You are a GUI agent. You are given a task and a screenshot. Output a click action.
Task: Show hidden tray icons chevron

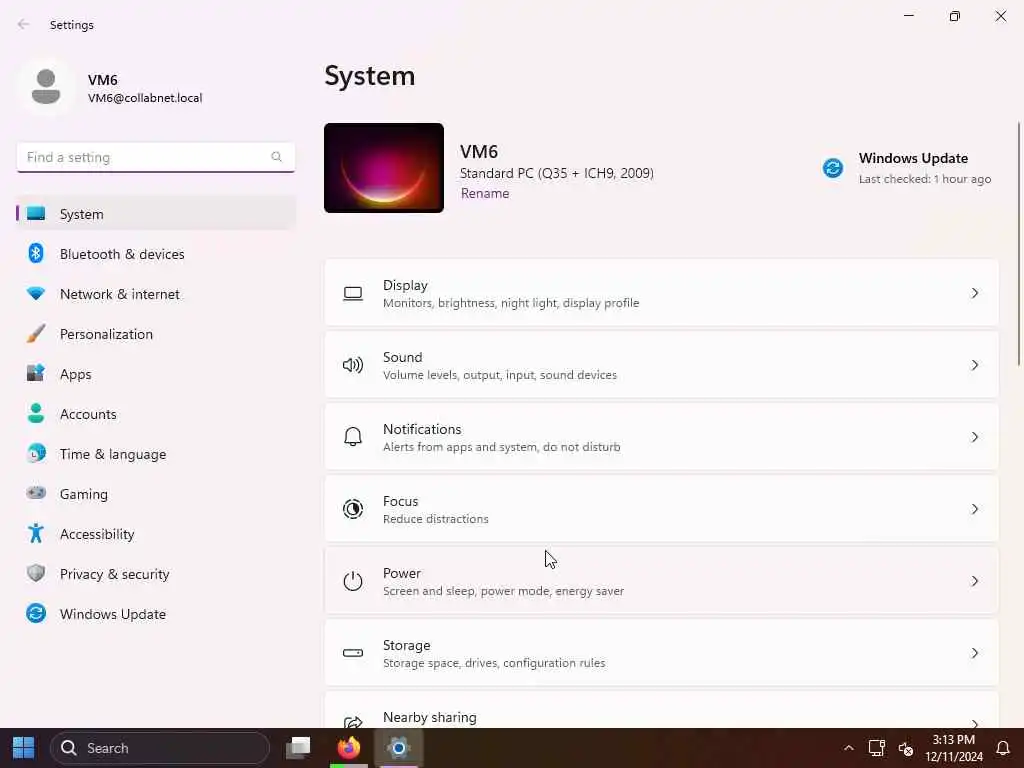point(848,748)
